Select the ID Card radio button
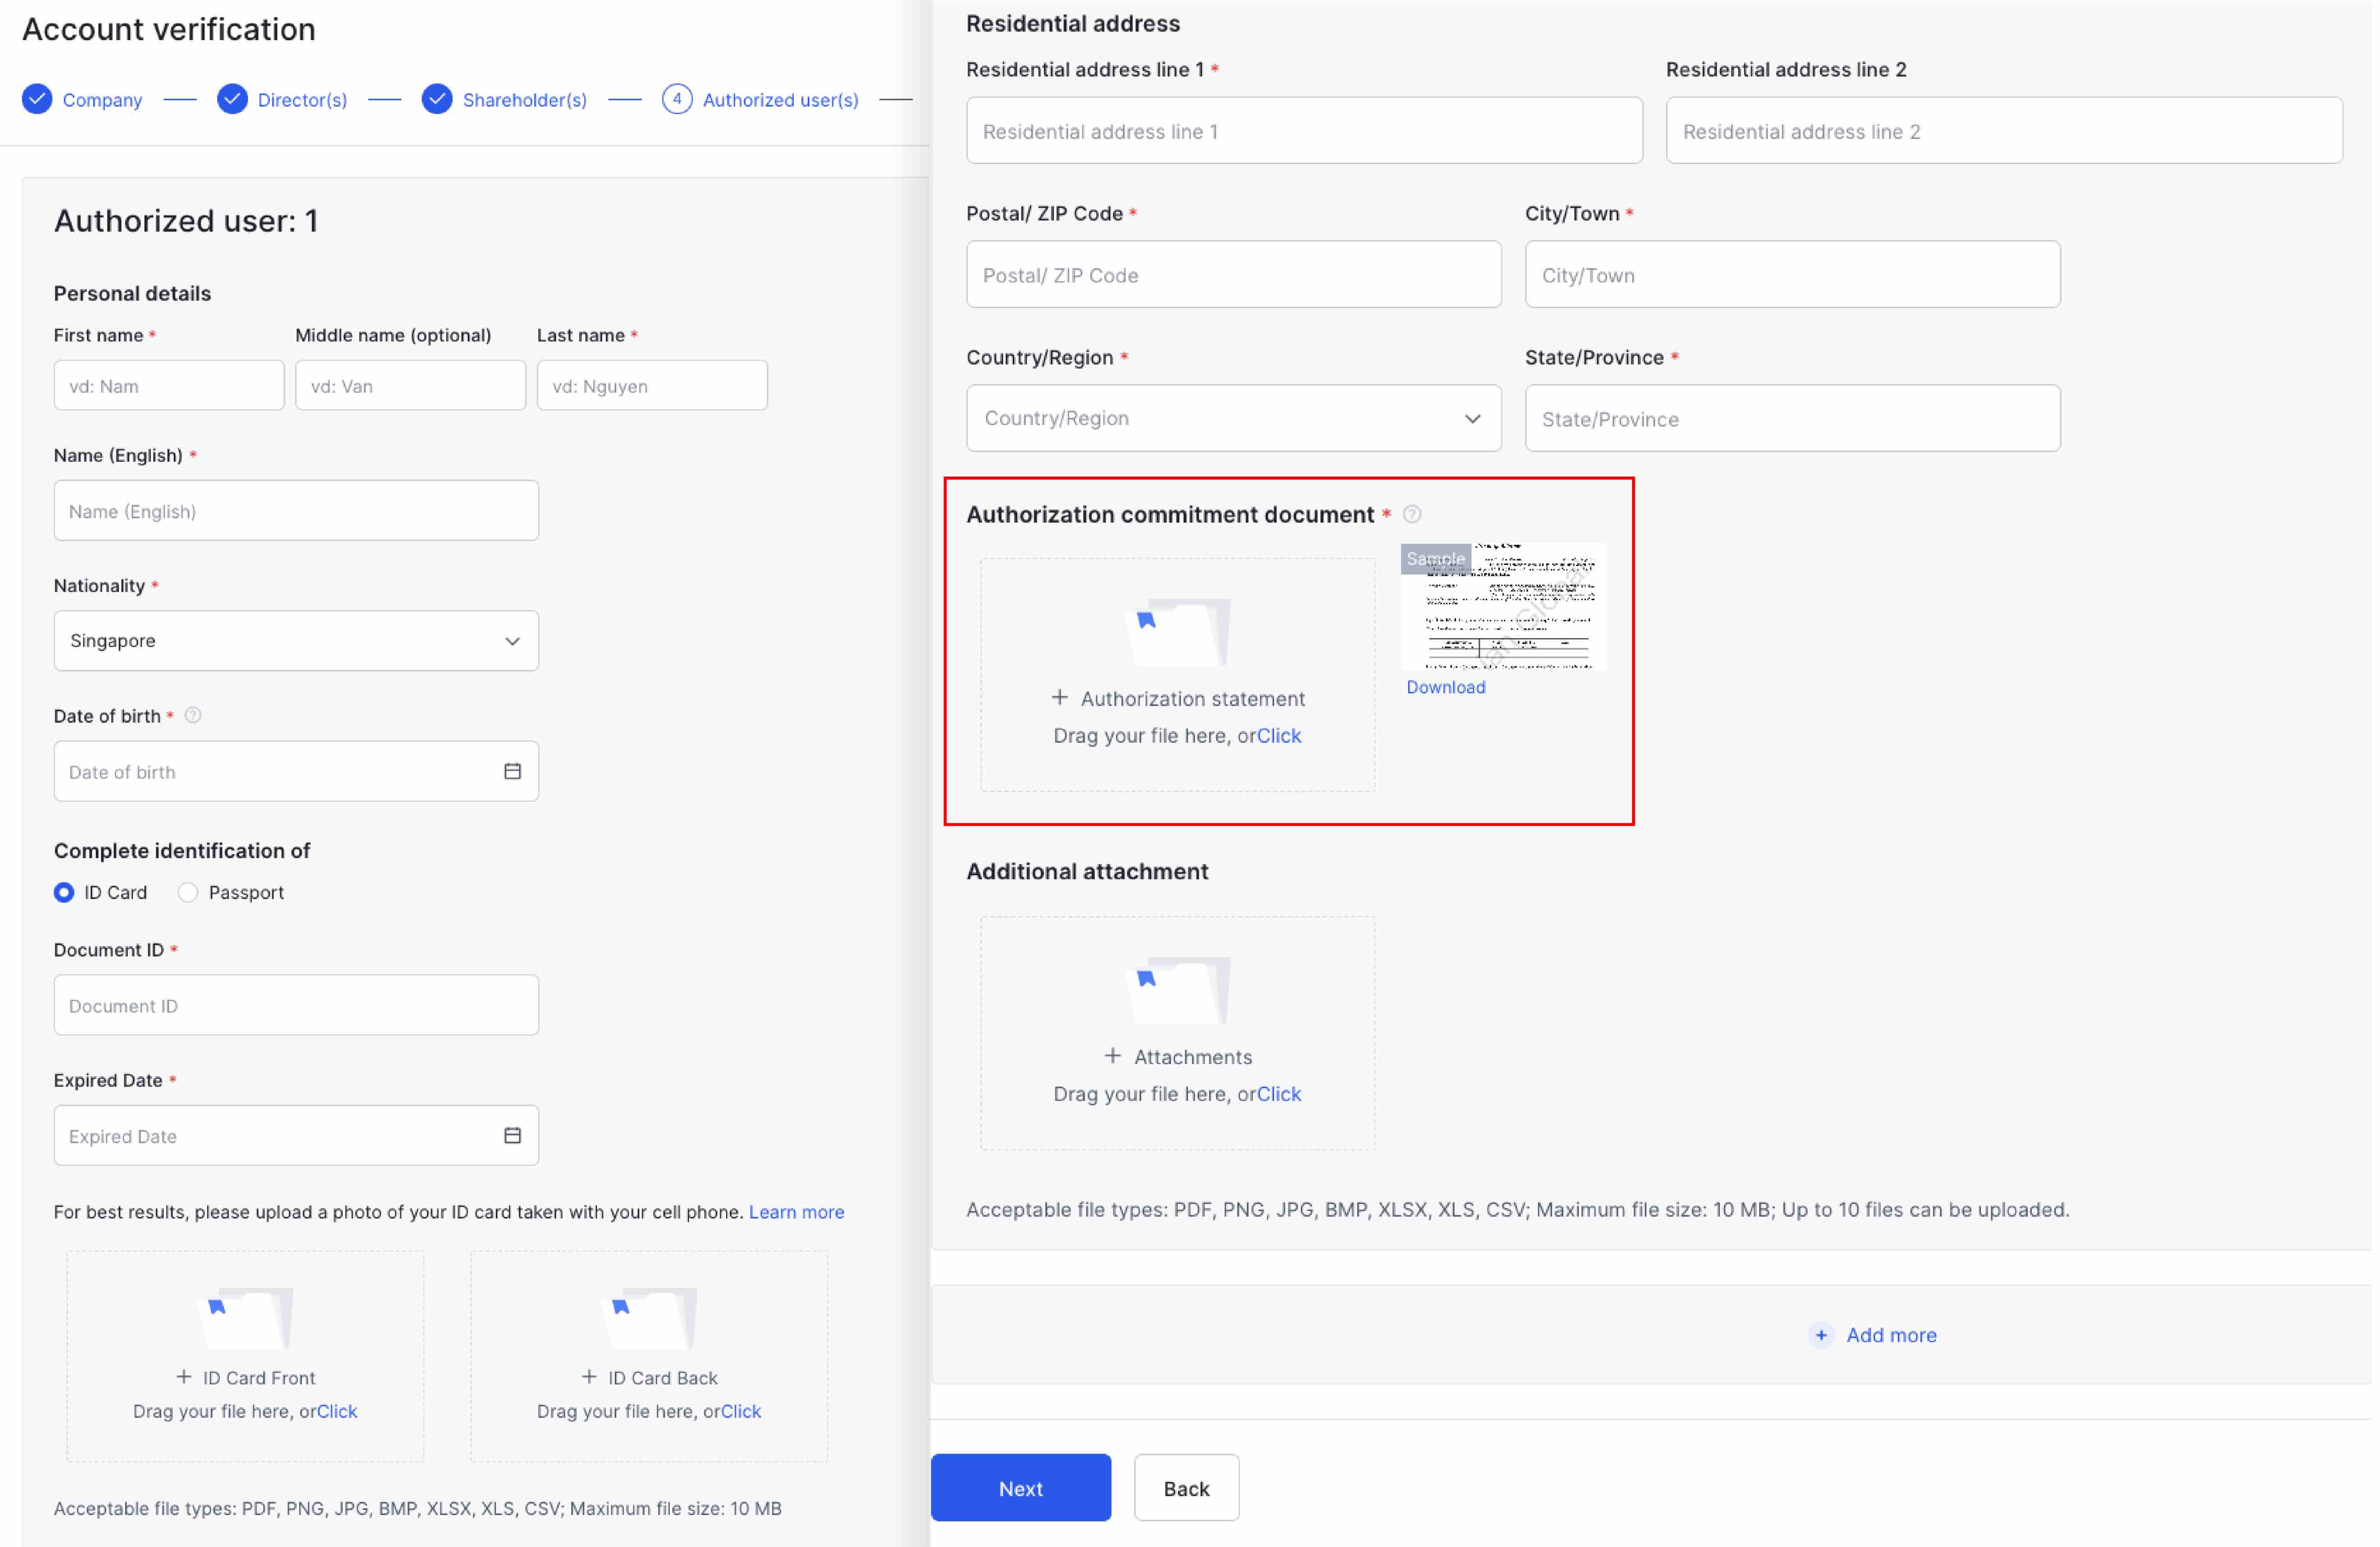 coord(64,892)
